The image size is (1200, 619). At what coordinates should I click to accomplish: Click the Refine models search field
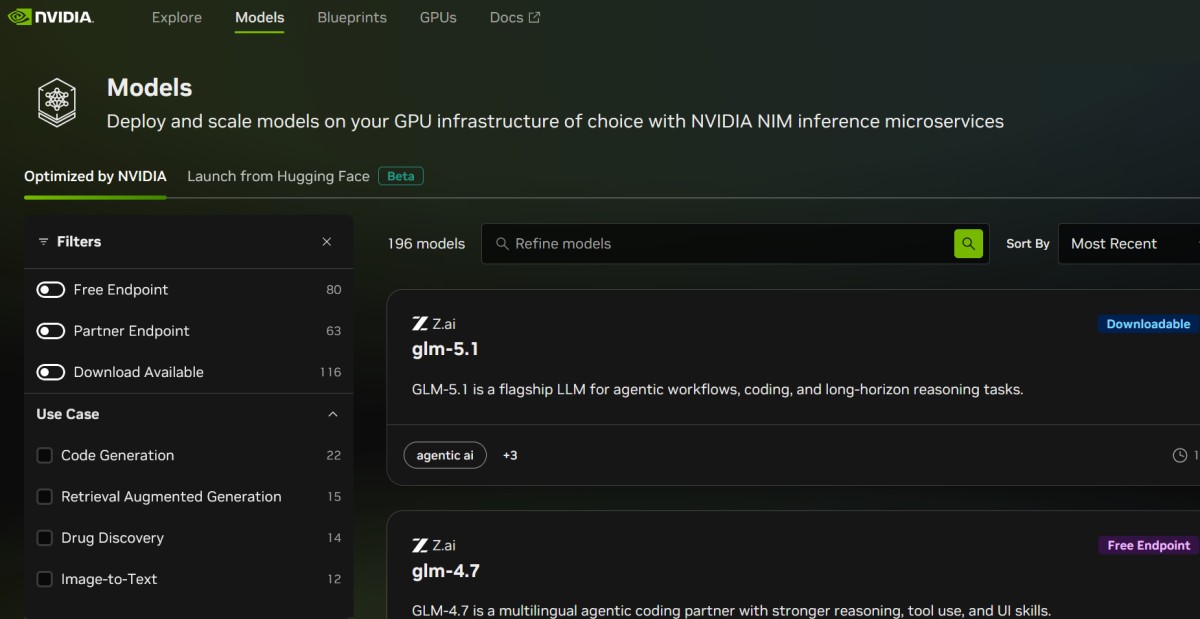pyautogui.click(x=720, y=243)
